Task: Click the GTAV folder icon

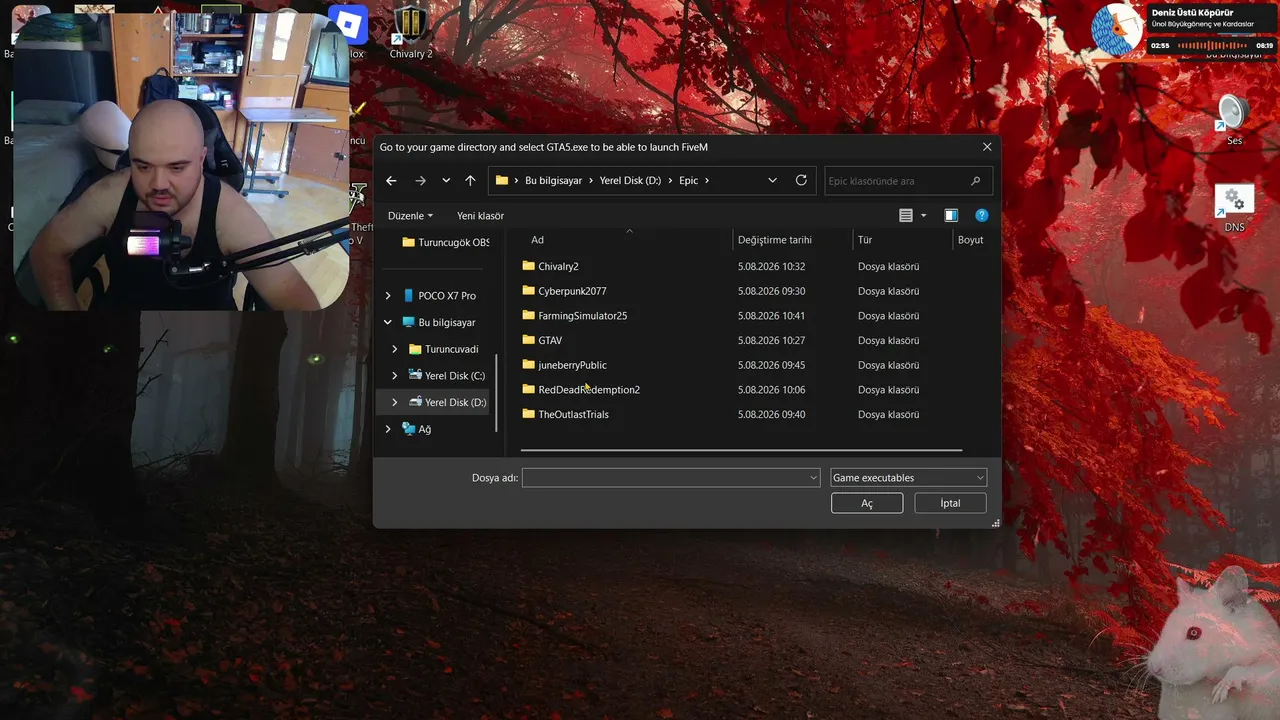Action: [x=529, y=340]
